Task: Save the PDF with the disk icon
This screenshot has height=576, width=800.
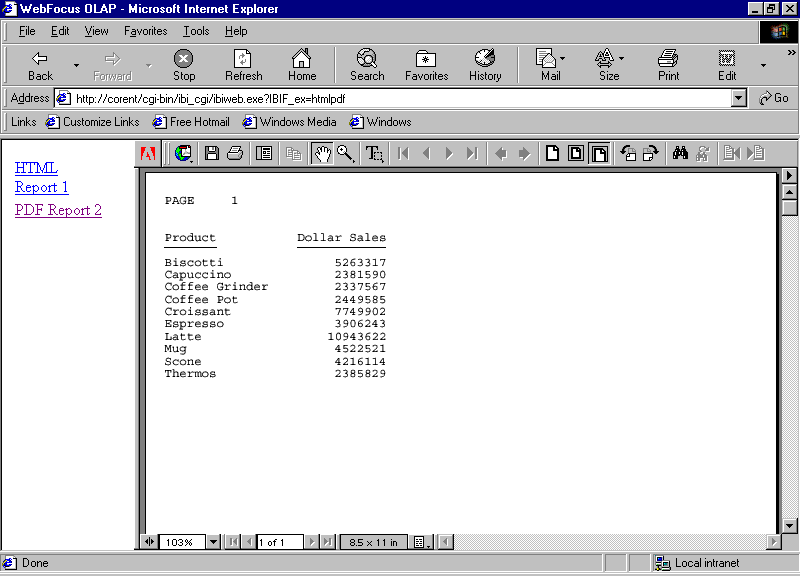Action: pos(210,152)
